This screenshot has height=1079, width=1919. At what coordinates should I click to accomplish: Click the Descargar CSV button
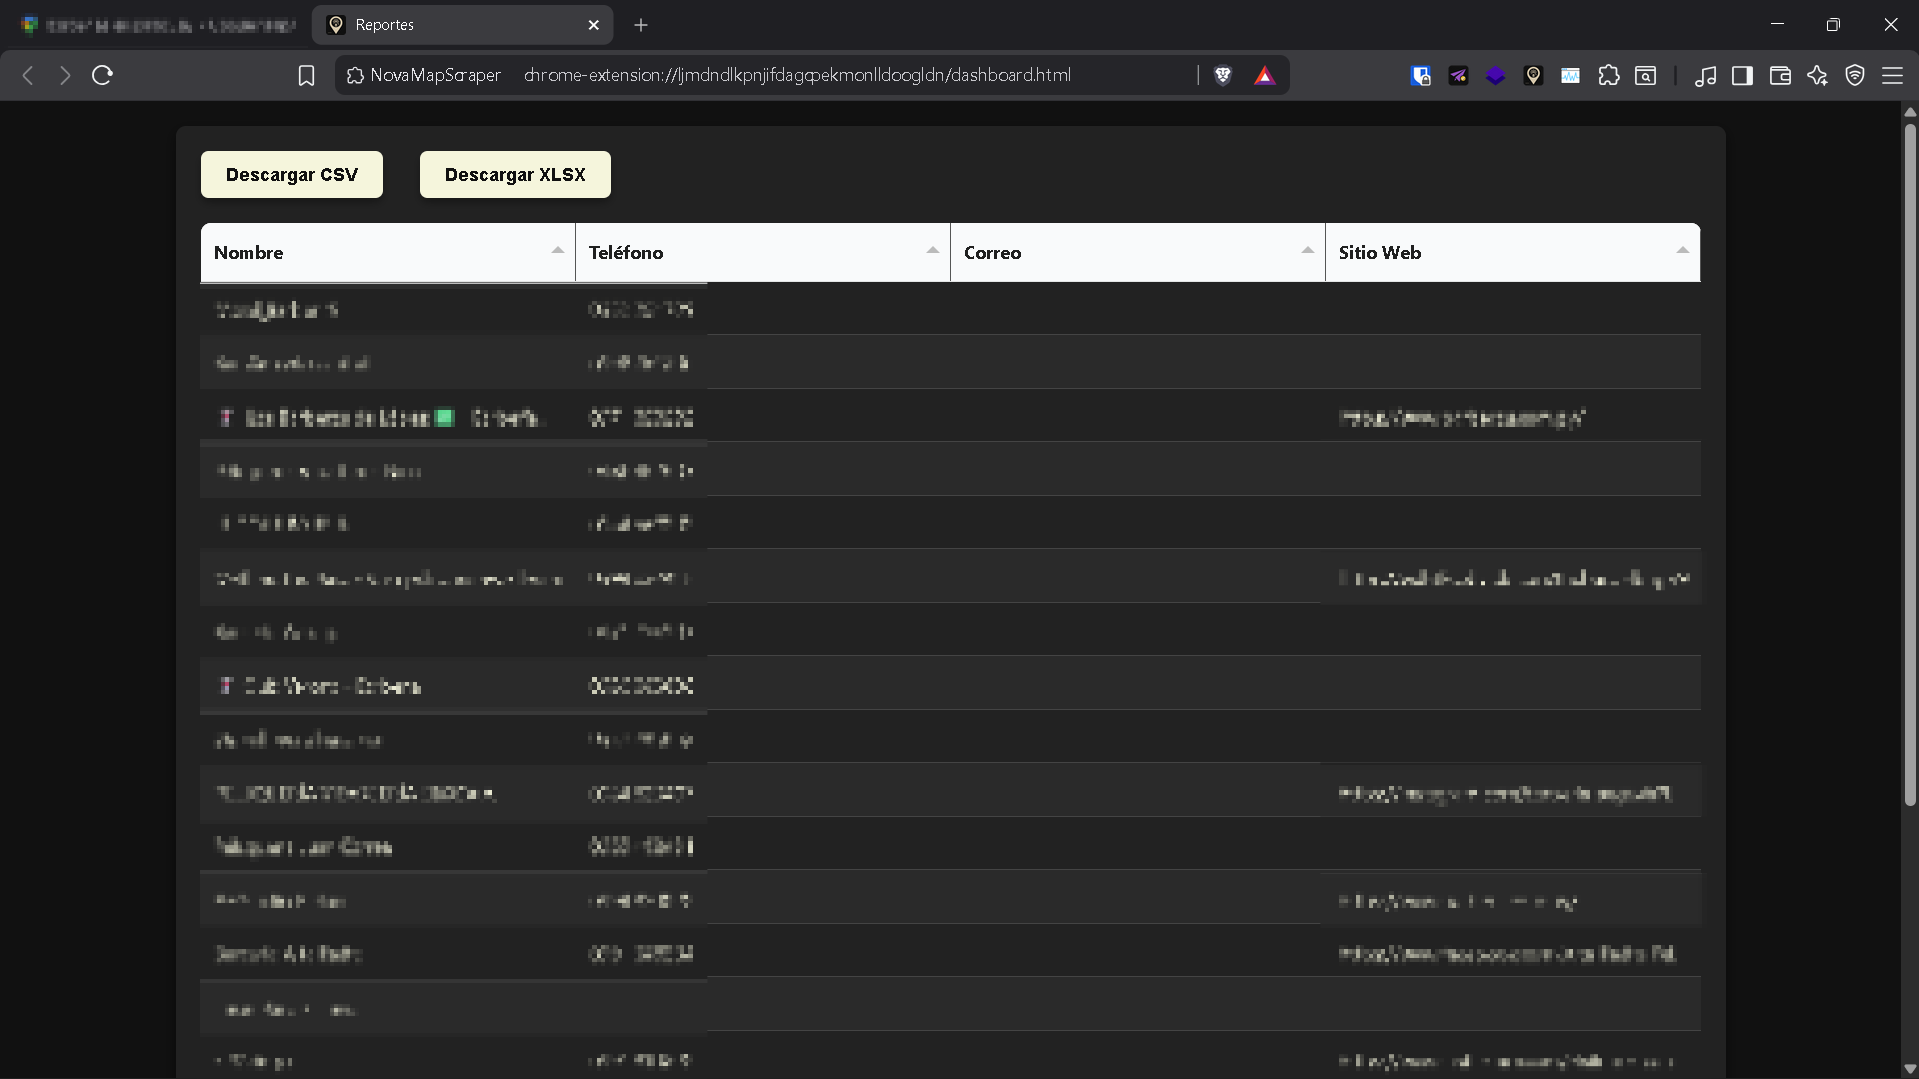[x=291, y=174]
